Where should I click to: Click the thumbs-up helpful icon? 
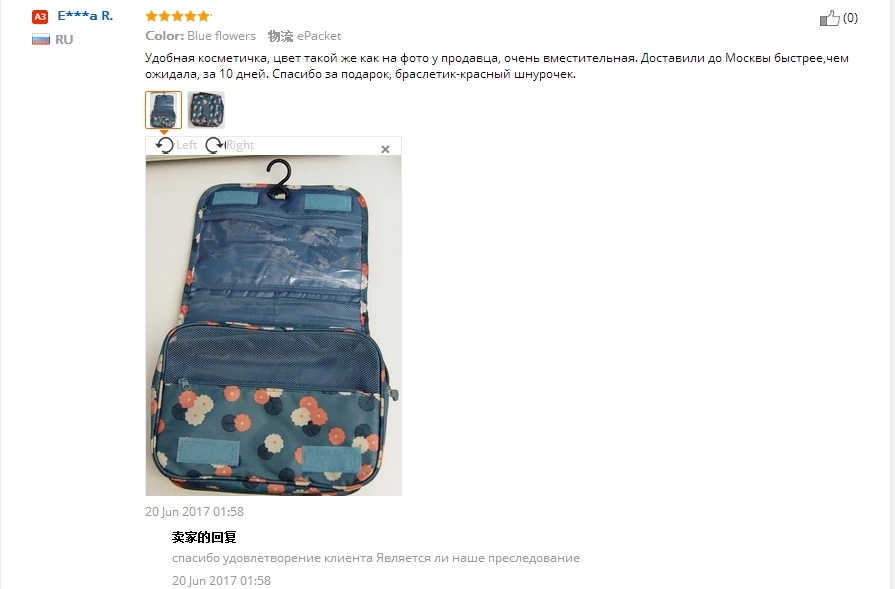[829, 18]
